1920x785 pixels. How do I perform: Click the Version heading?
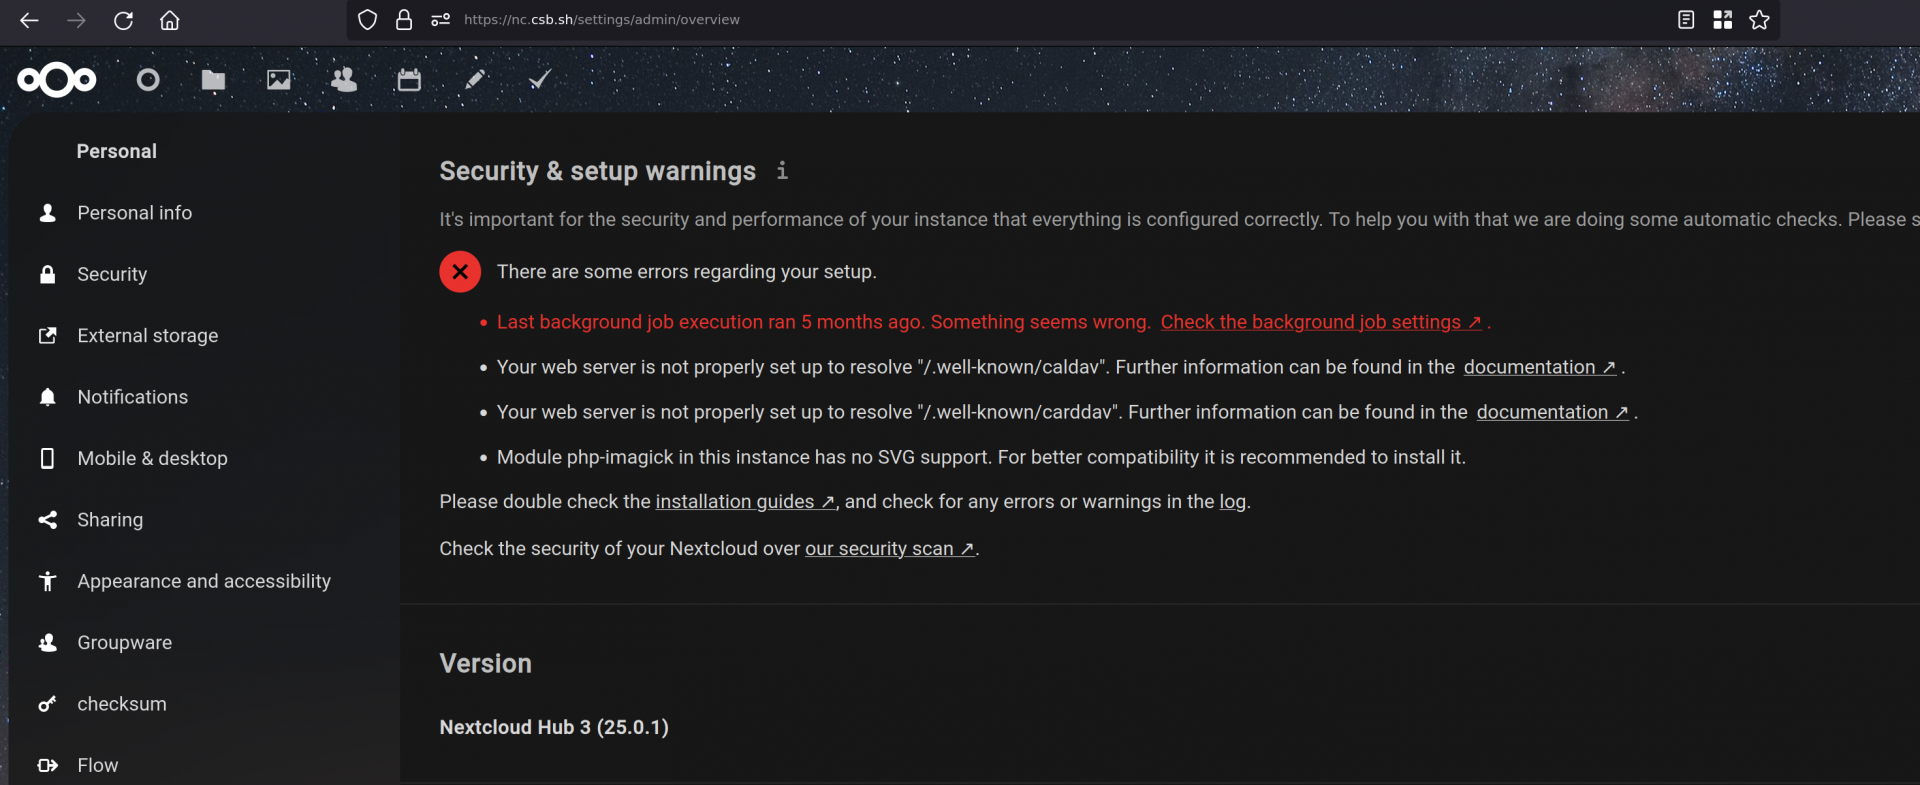pos(486,664)
